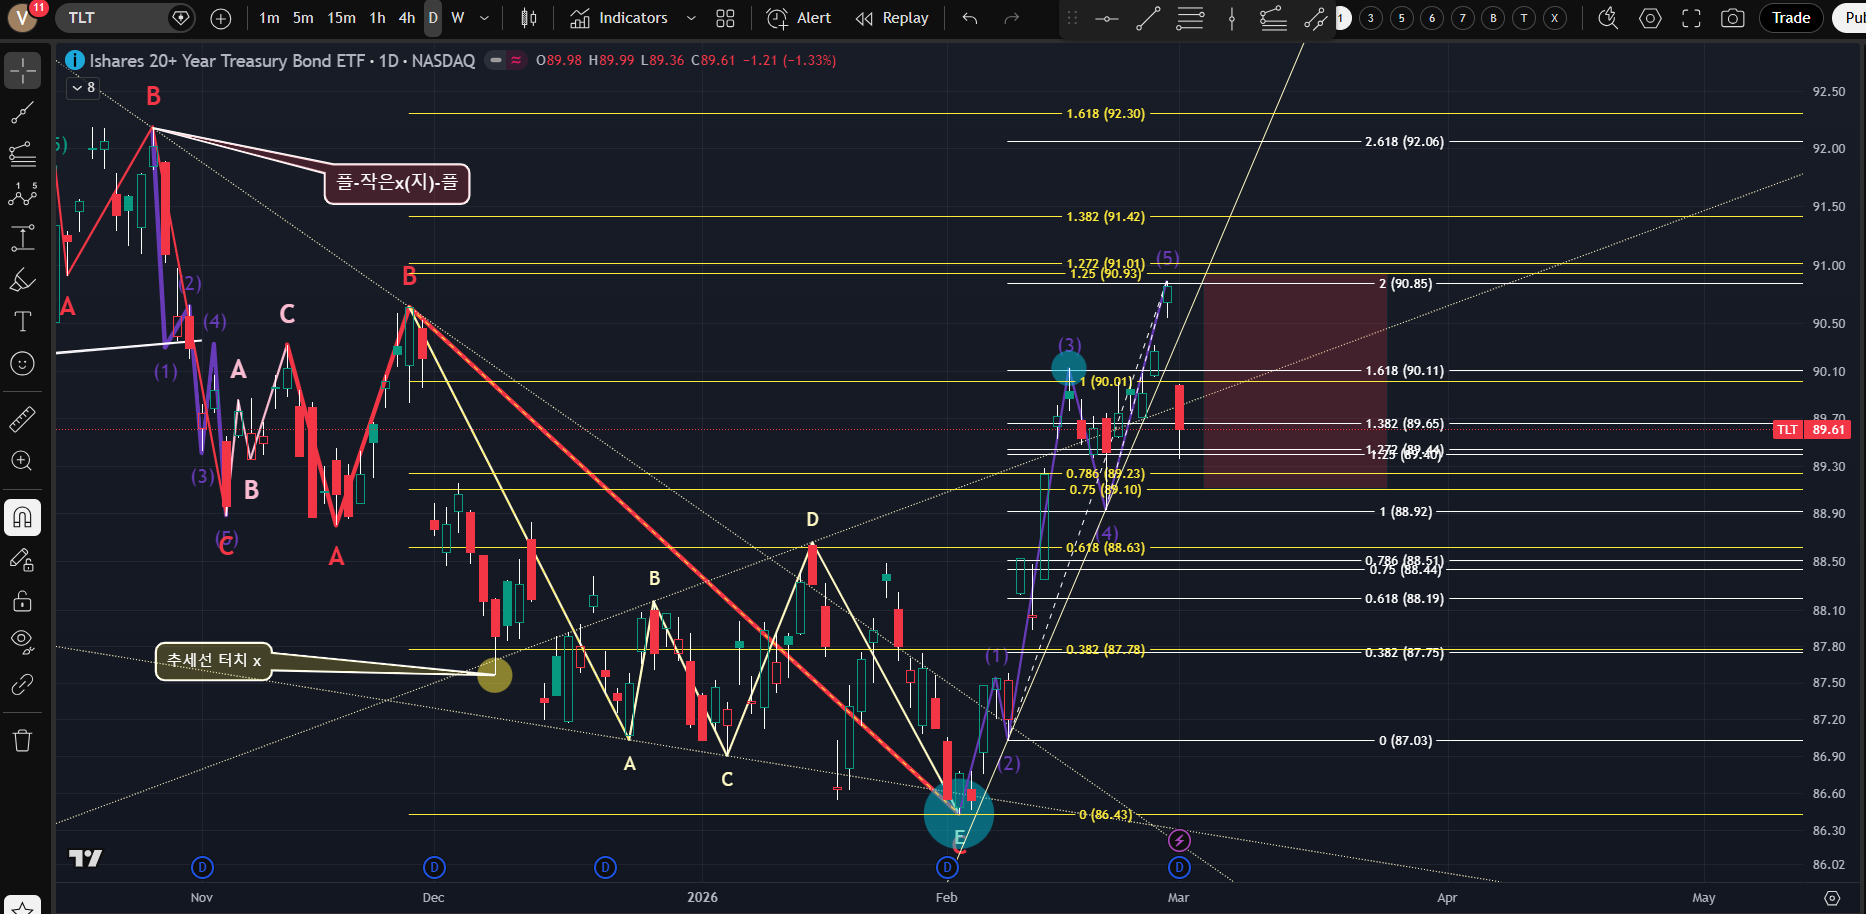
Task: Select the crosshair cursor tool
Action: pos(22,70)
